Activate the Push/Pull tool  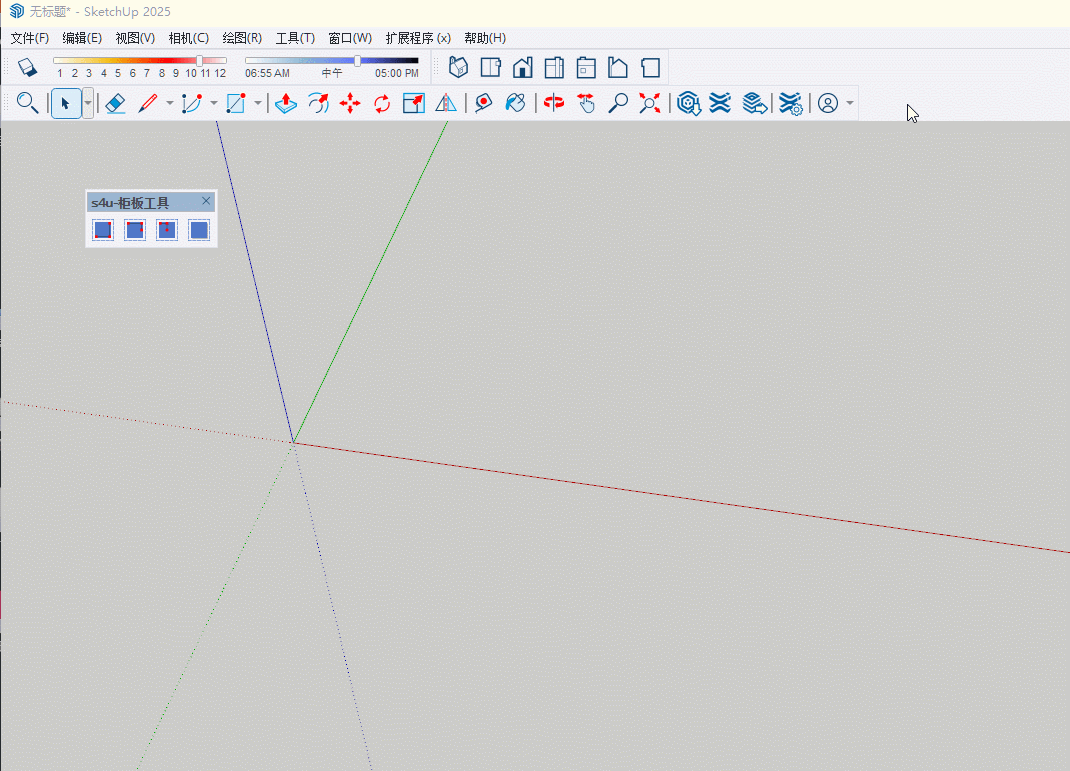pyautogui.click(x=286, y=103)
